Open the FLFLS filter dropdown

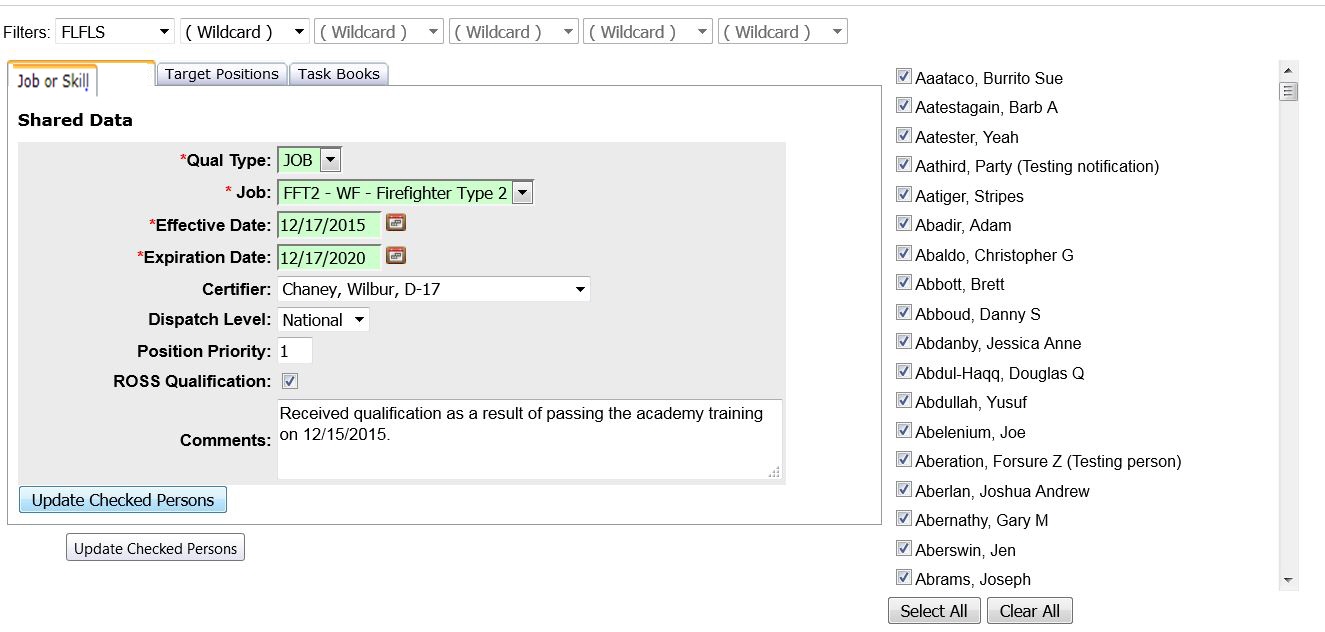coord(115,32)
